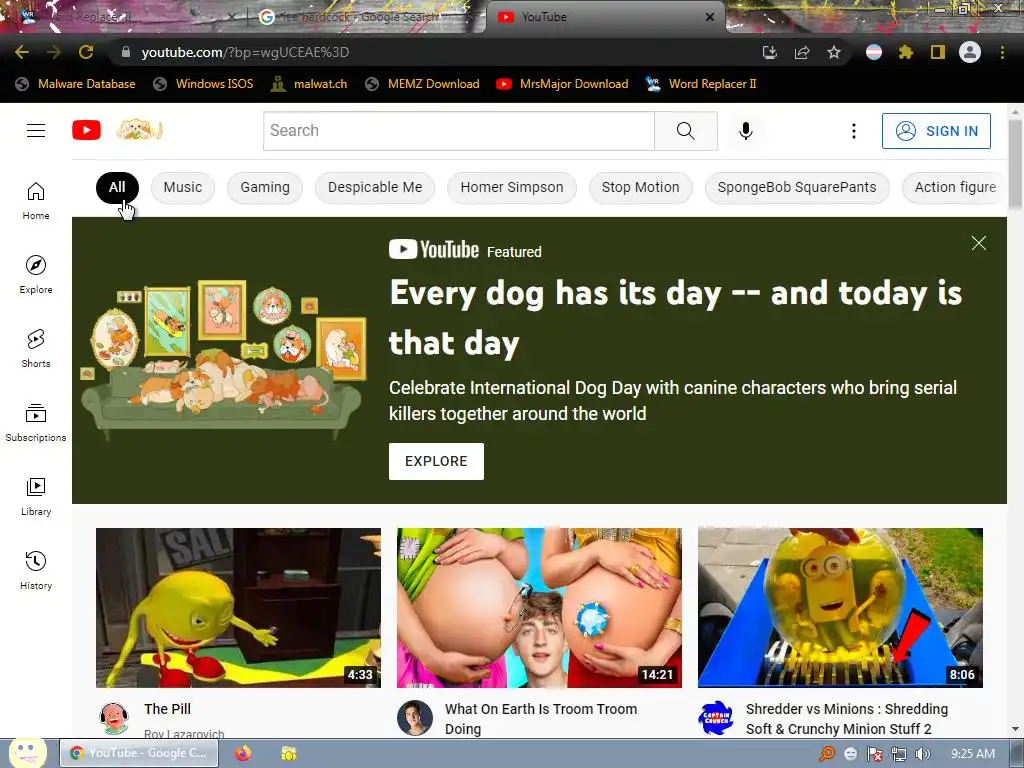Open MrsMajor Download bookmark
This screenshot has width=1024, height=768.
(562, 84)
